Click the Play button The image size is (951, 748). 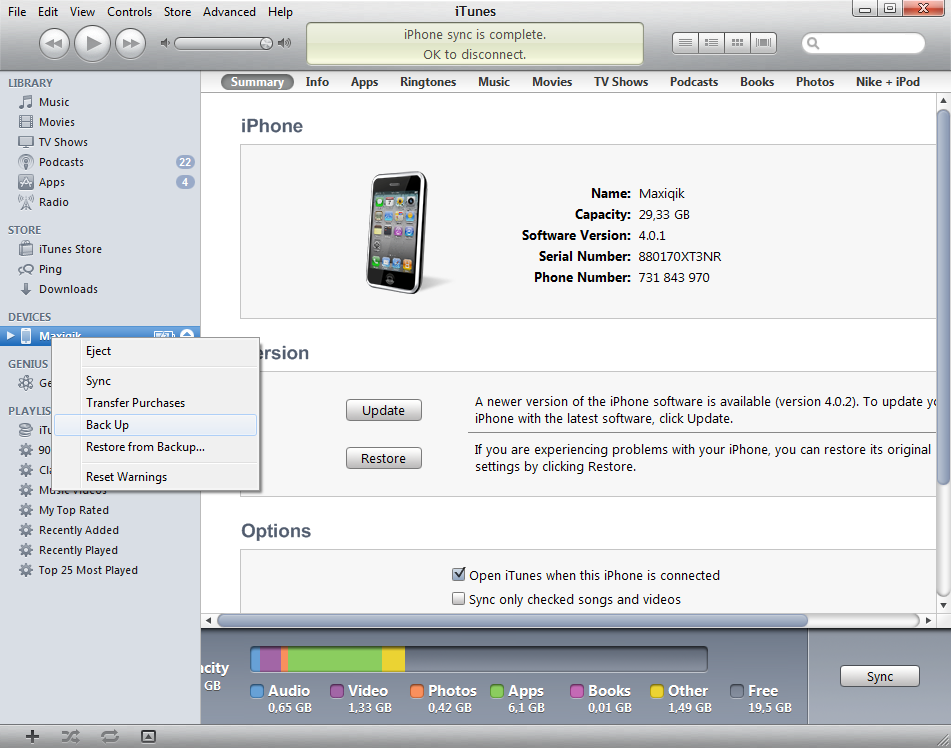point(92,44)
